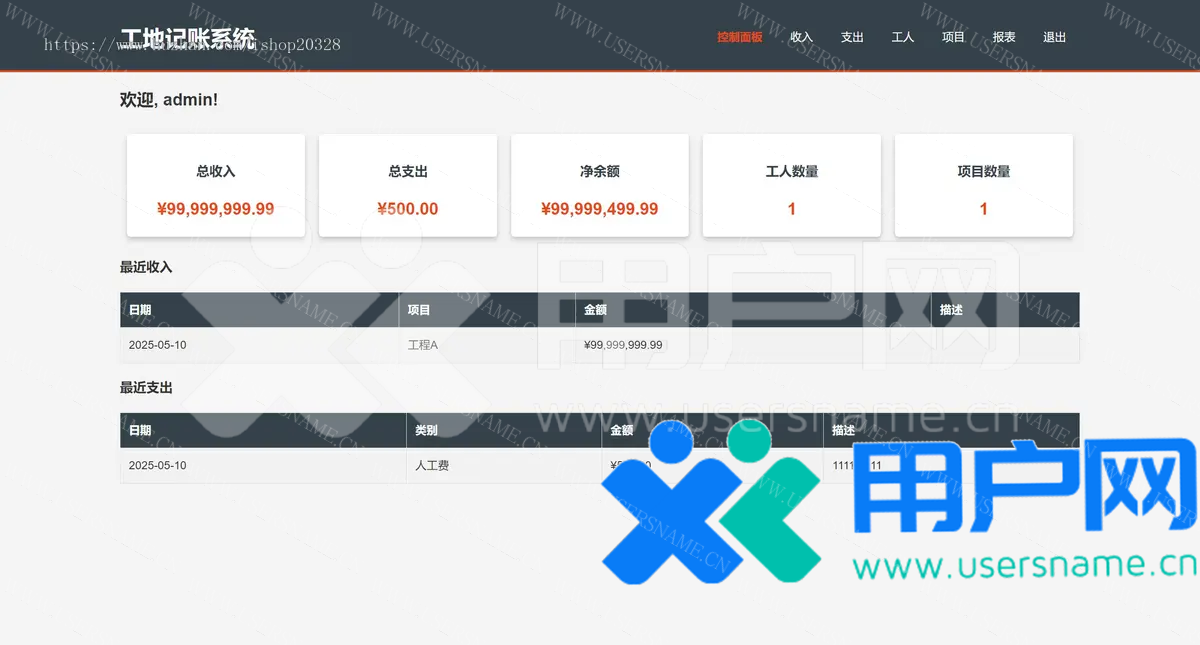Click 工程A in recent income table
1200x645 pixels.
click(423, 345)
